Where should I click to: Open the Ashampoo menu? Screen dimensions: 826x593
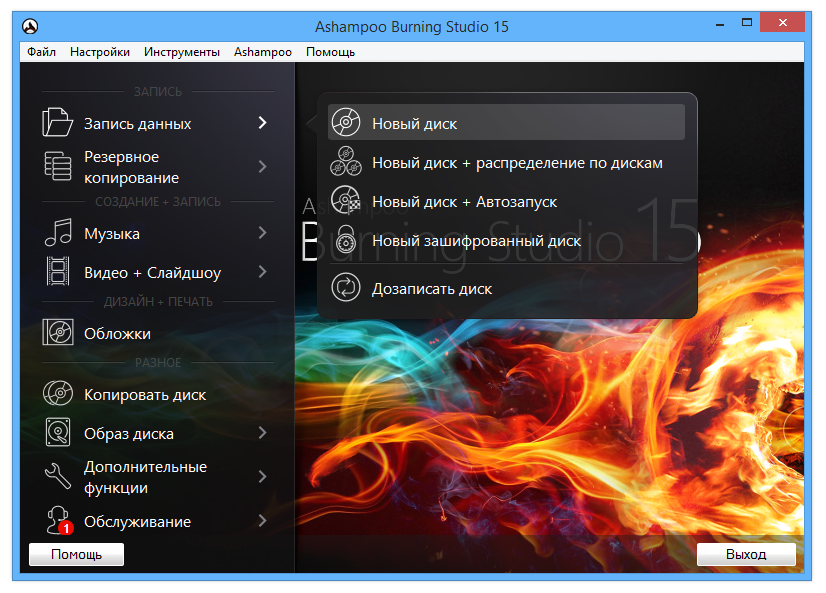(x=263, y=52)
